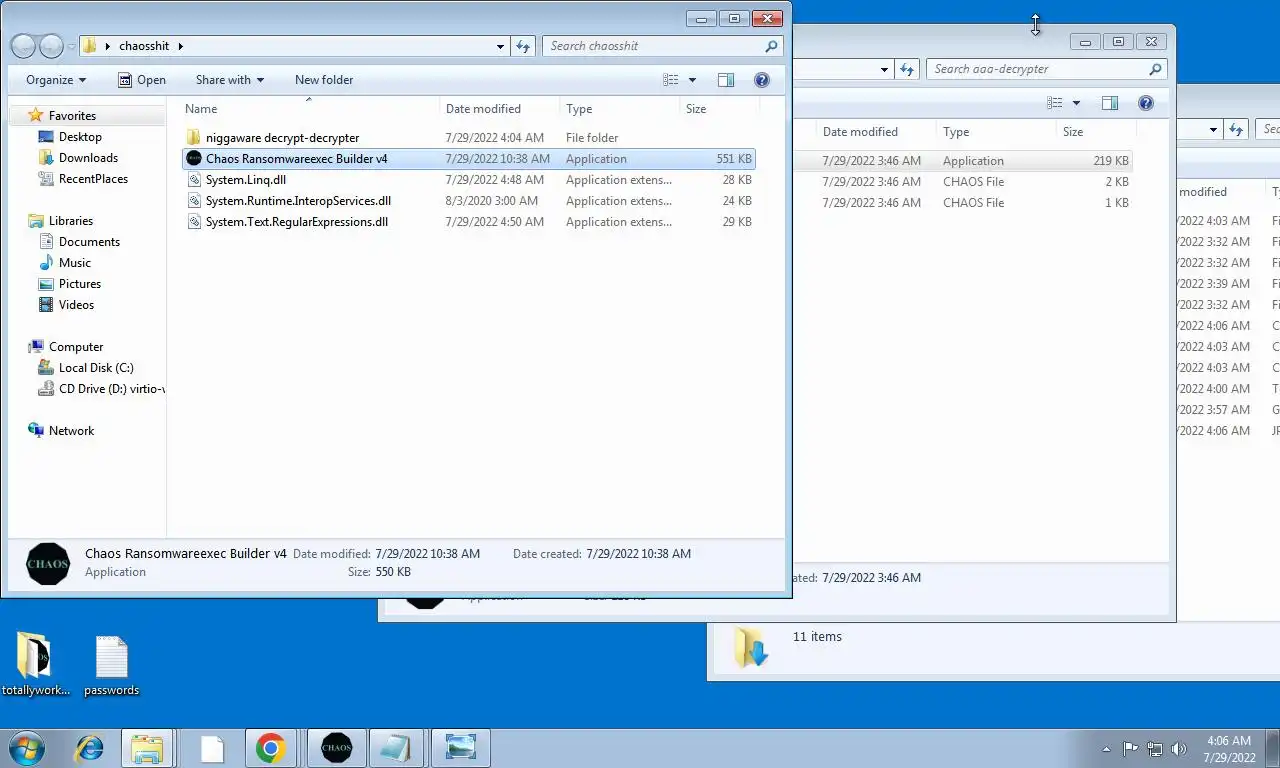Open the address bar history dropdown for chaosshit
Viewport: 1280px width, 768px height.
click(501, 46)
